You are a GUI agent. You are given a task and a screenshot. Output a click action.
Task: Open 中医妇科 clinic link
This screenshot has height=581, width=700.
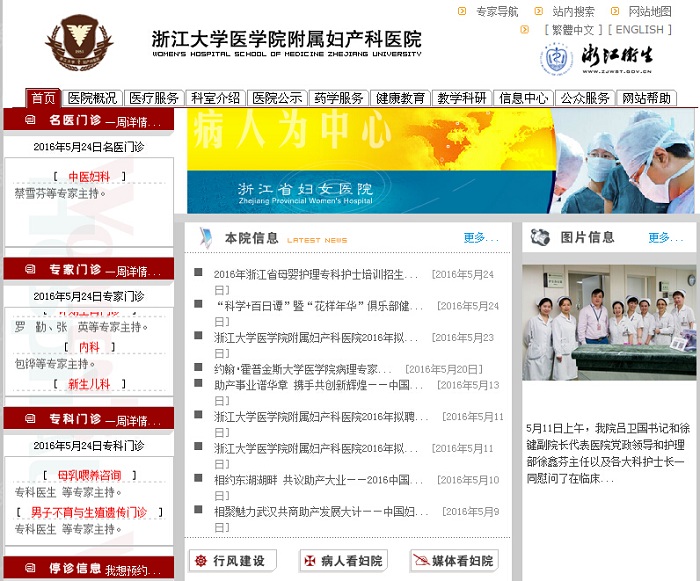click(89, 177)
